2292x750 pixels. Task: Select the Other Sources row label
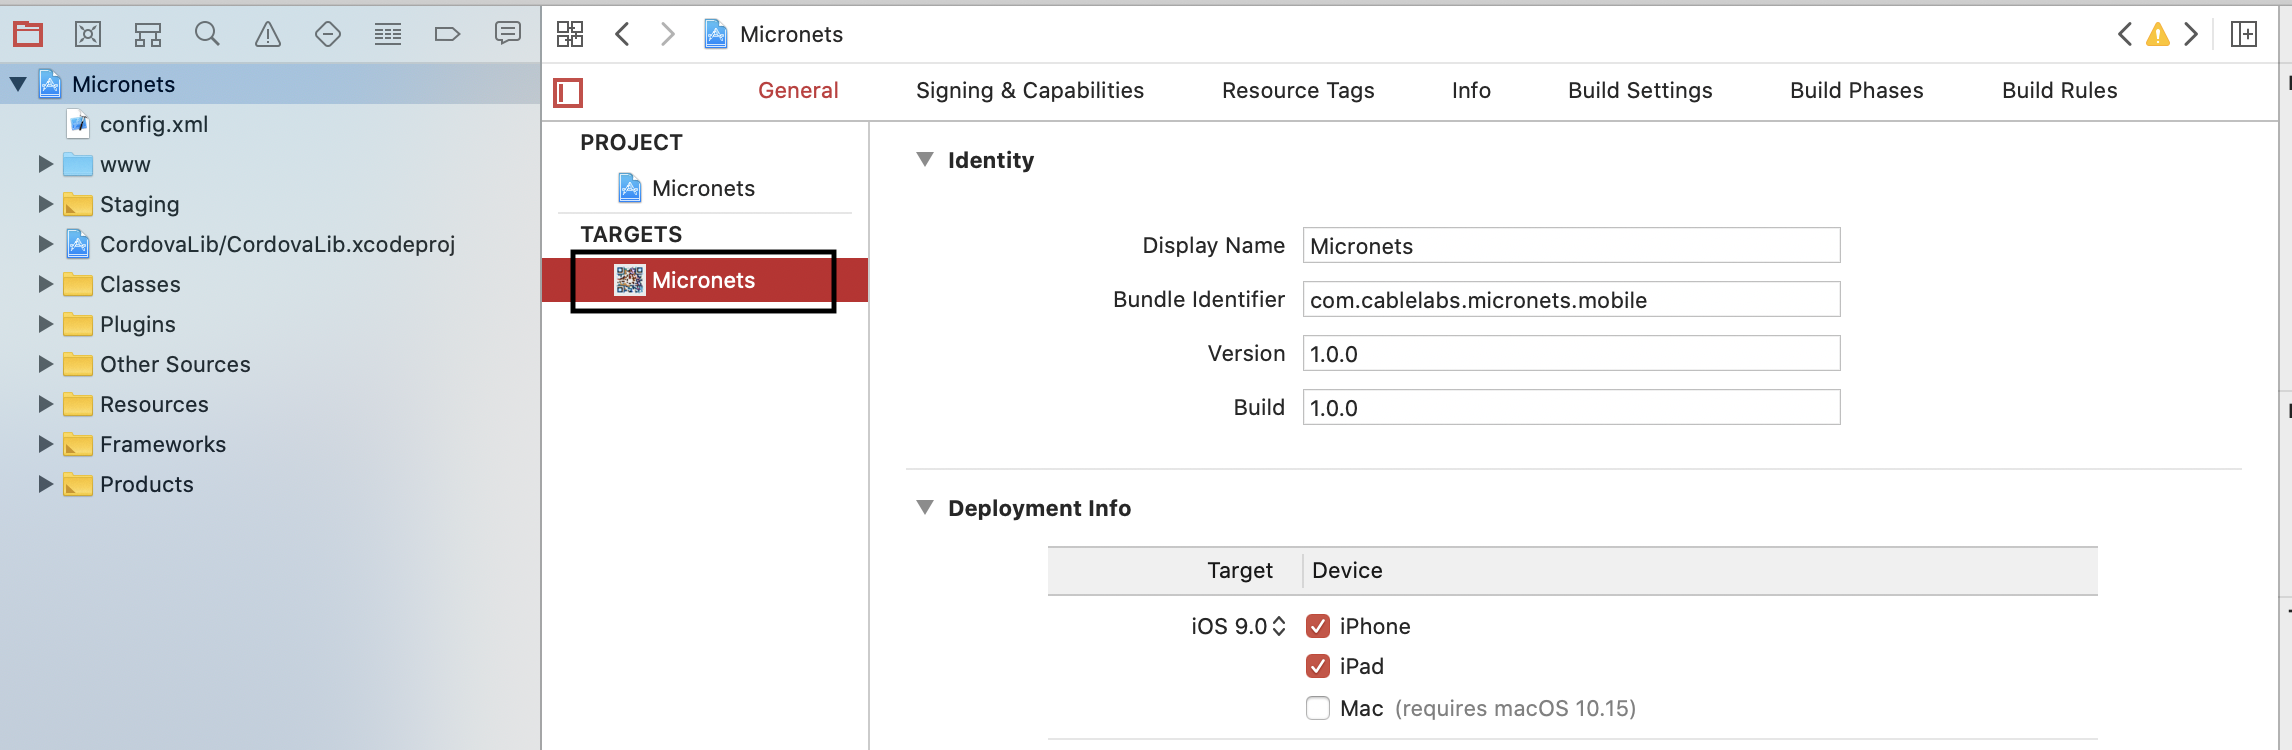175,365
